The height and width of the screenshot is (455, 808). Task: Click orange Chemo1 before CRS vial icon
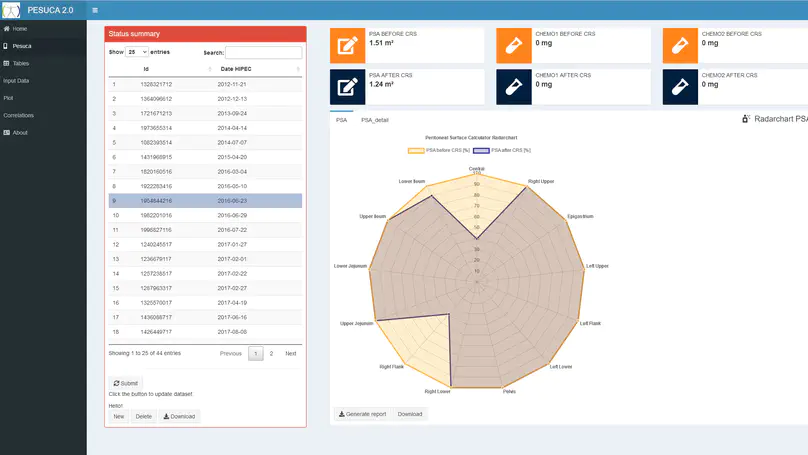tap(514, 46)
